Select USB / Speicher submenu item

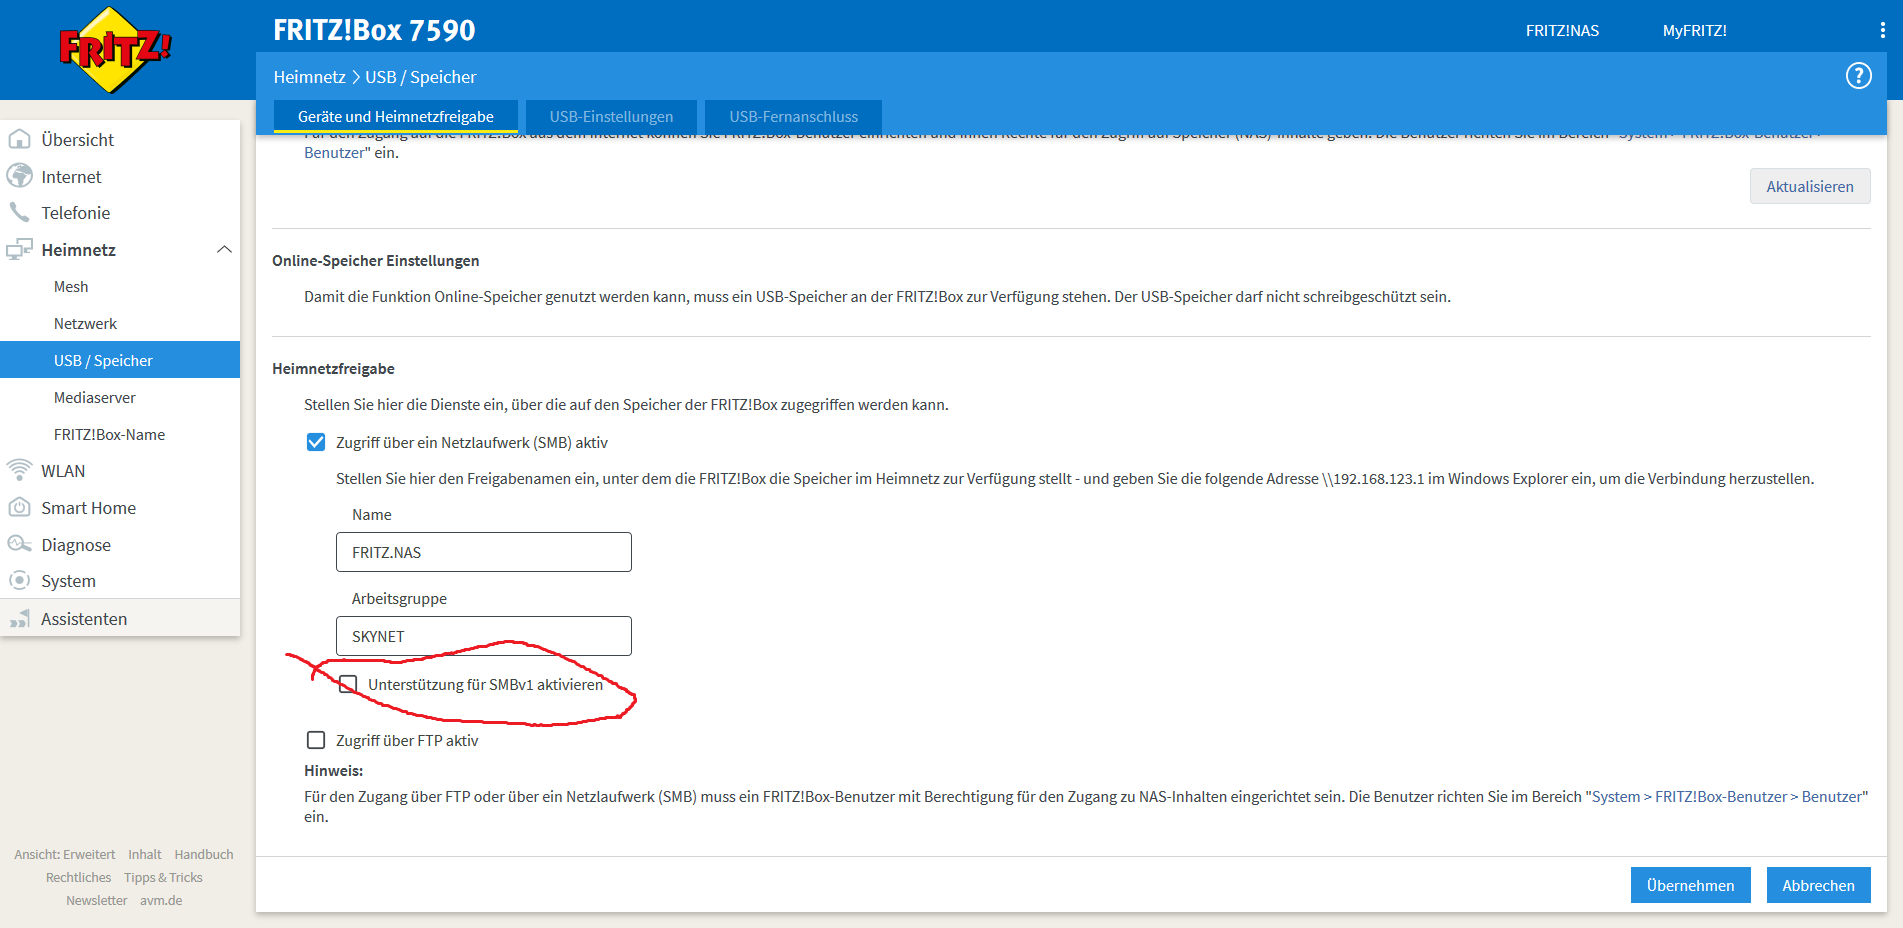[120, 360]
